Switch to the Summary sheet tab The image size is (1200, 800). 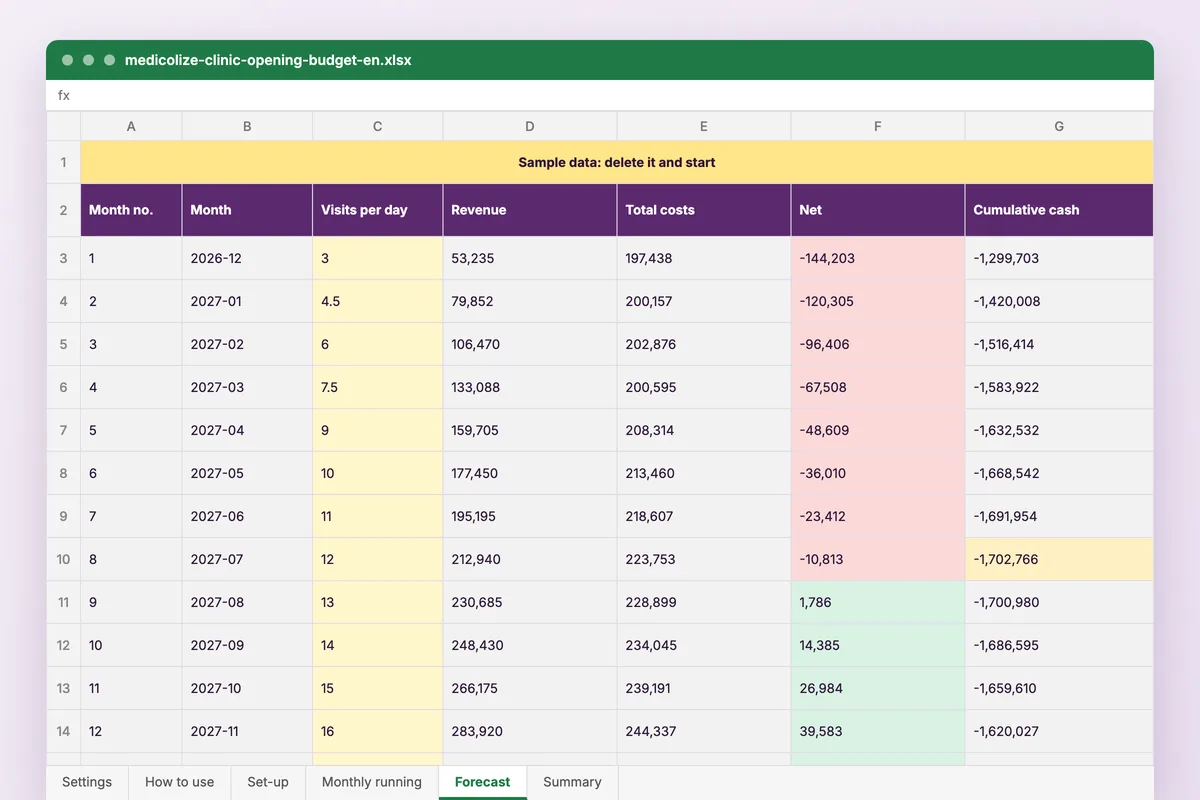[572, 782]
